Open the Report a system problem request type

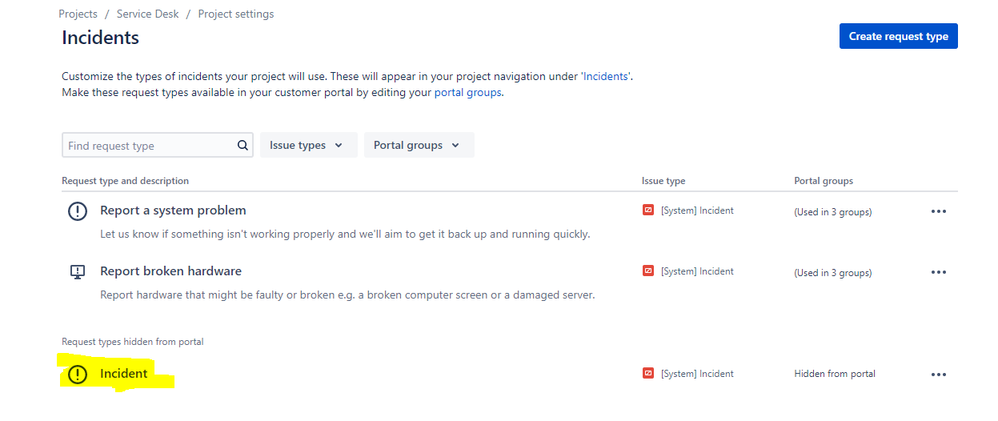tap(173, 210)
